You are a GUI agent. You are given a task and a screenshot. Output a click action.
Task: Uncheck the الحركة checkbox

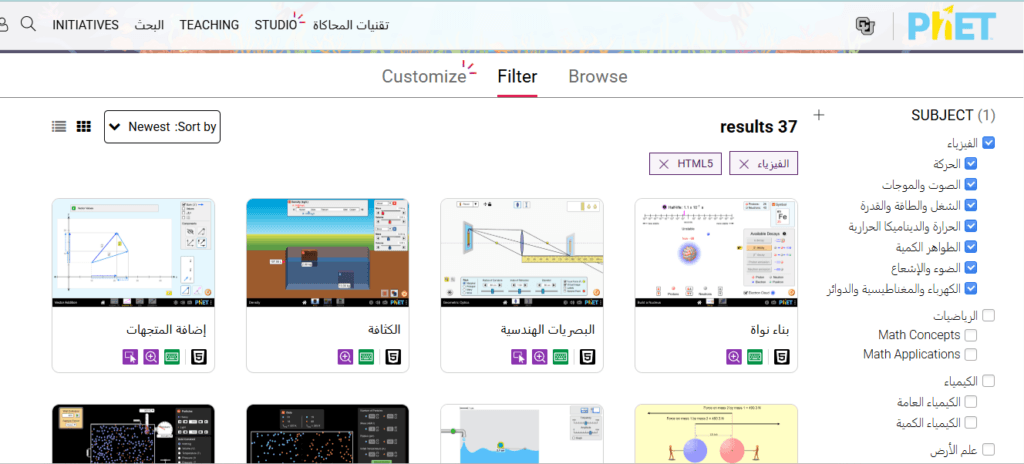[969, 164]
